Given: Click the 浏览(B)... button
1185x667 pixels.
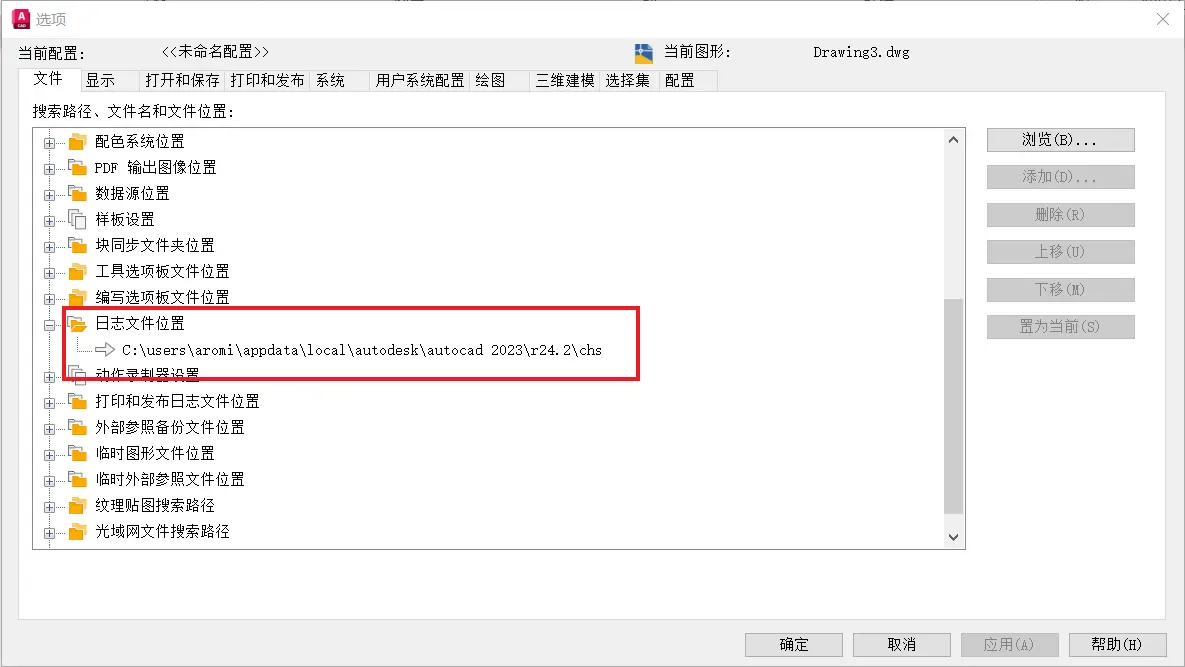Looking at the screenshot, I should pos(1060,140).
